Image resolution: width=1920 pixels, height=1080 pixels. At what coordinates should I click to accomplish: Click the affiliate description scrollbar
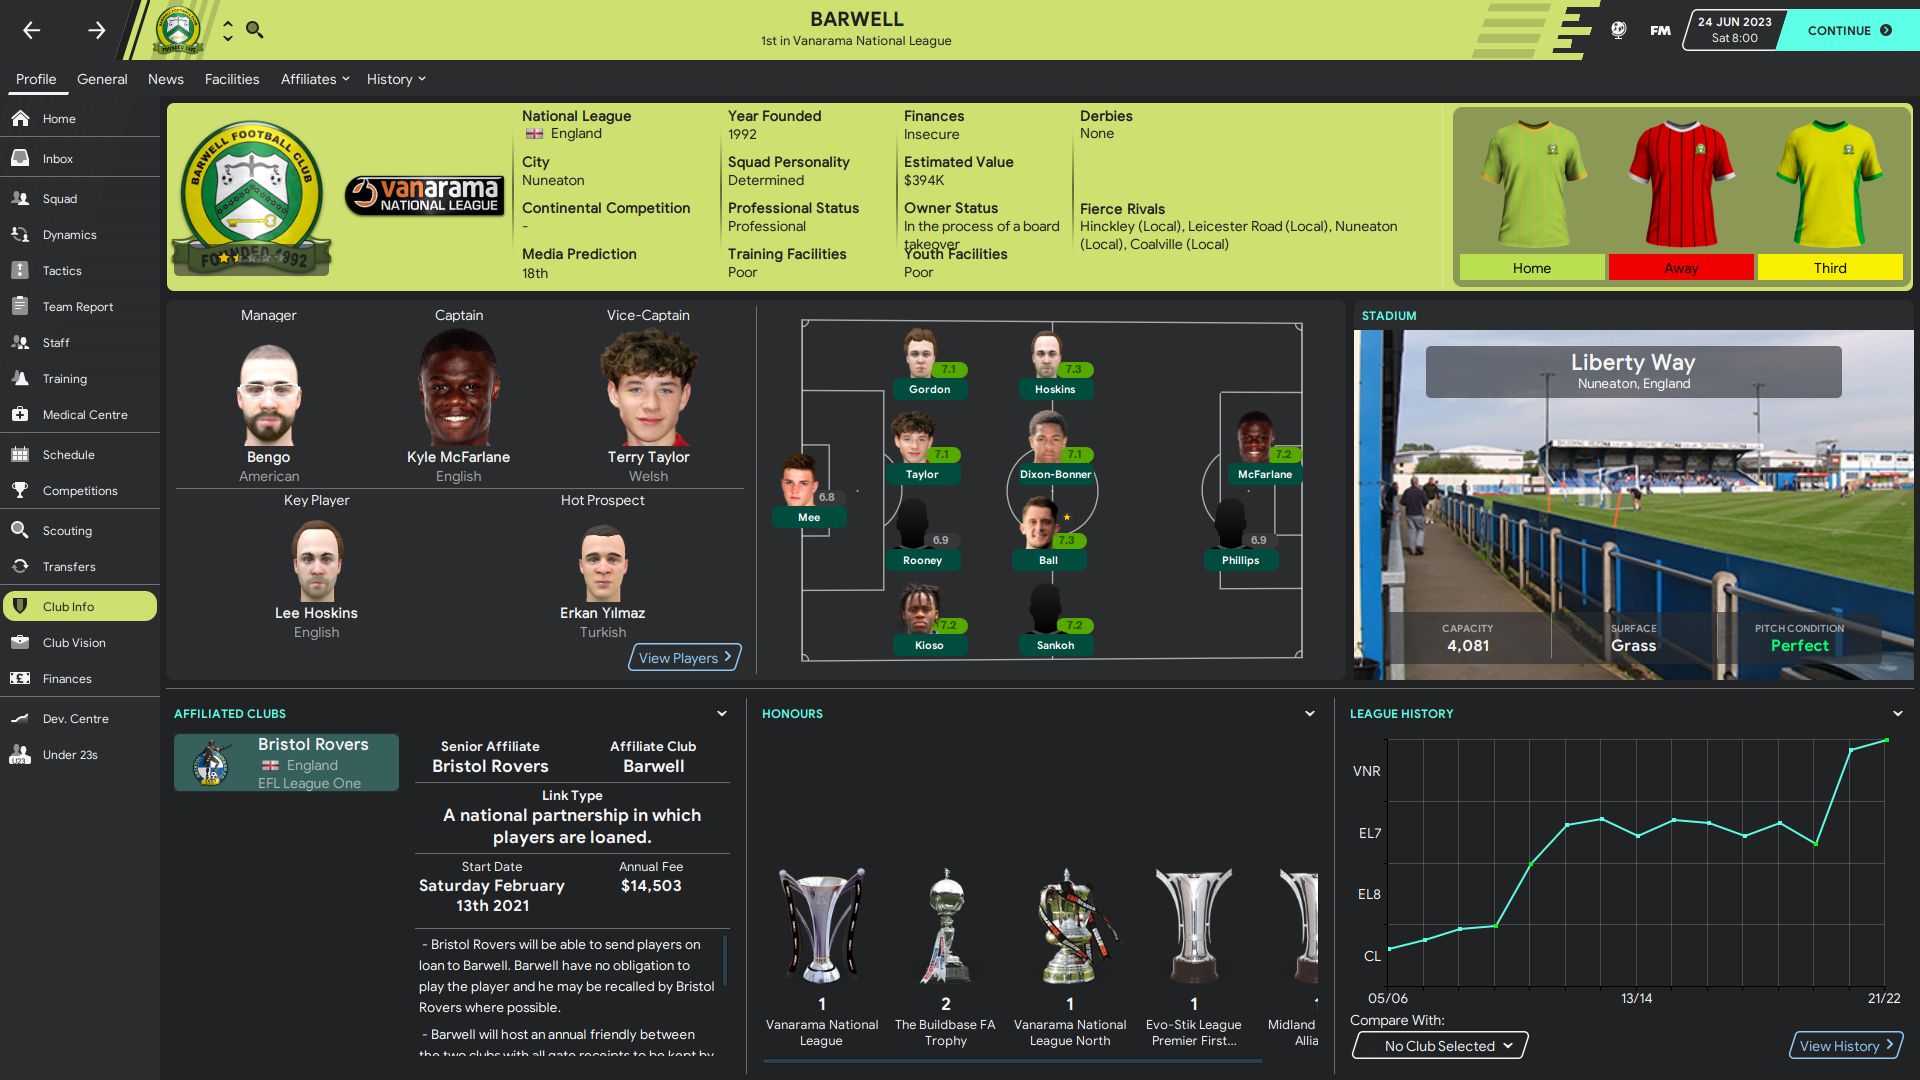tap(725, 960)
